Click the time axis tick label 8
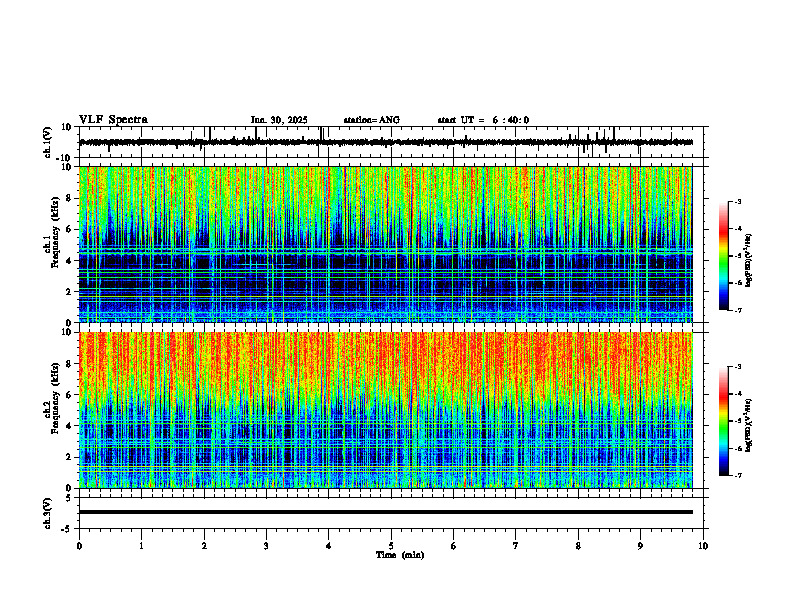 578,546
